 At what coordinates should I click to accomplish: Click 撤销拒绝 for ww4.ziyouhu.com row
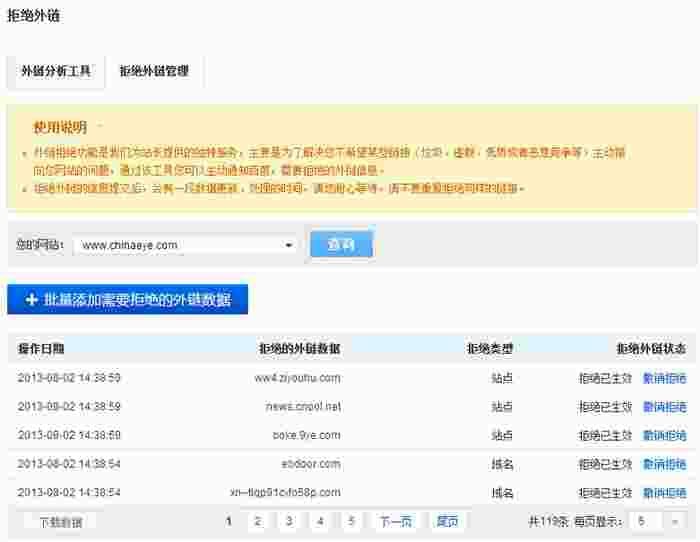(664, 378)
